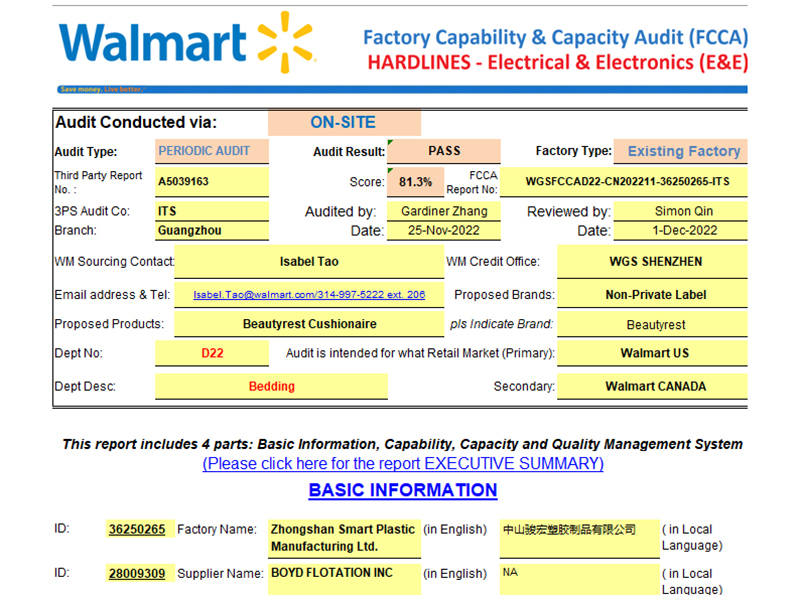Viewport: 800px width, 600px height.
Task: Select the red D22 department number cell
Action: coord(211,353)
